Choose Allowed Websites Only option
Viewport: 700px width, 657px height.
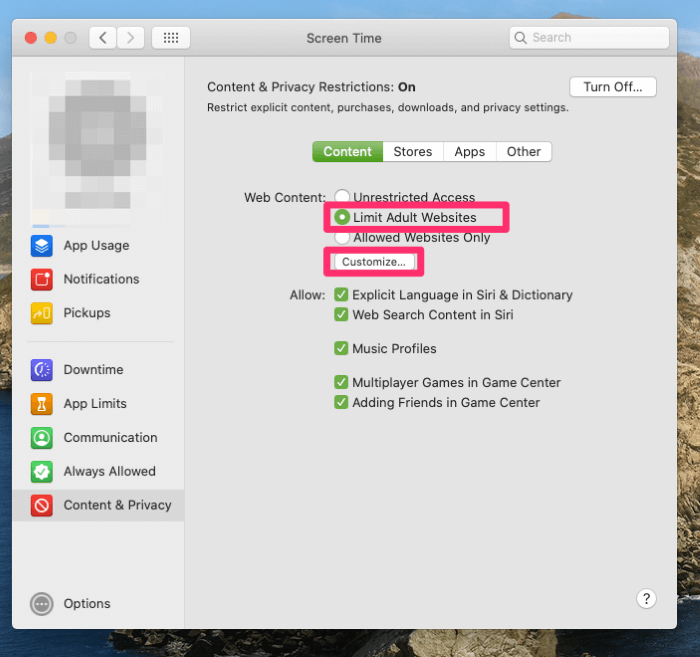[342, 237]
